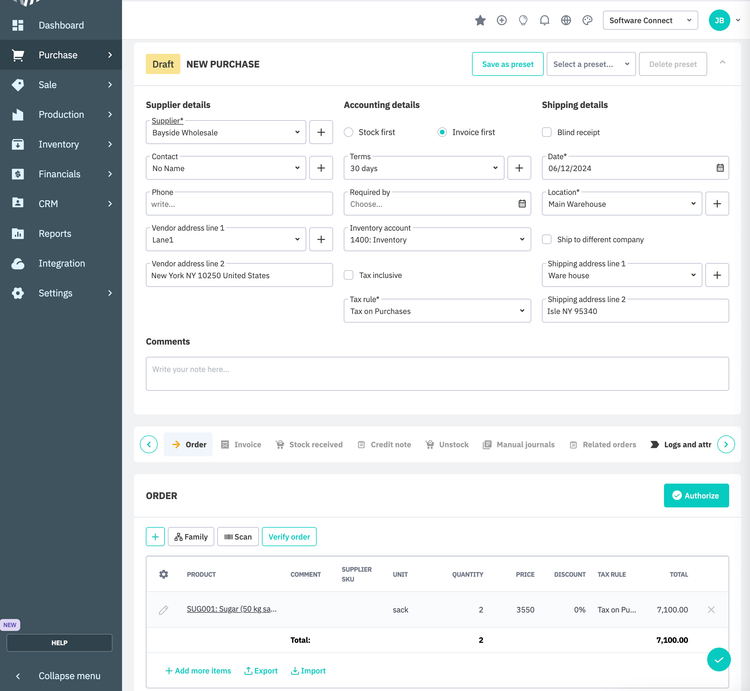Open the Tax rule dropdown
750x691 pixels.
(x=437, y=311)
